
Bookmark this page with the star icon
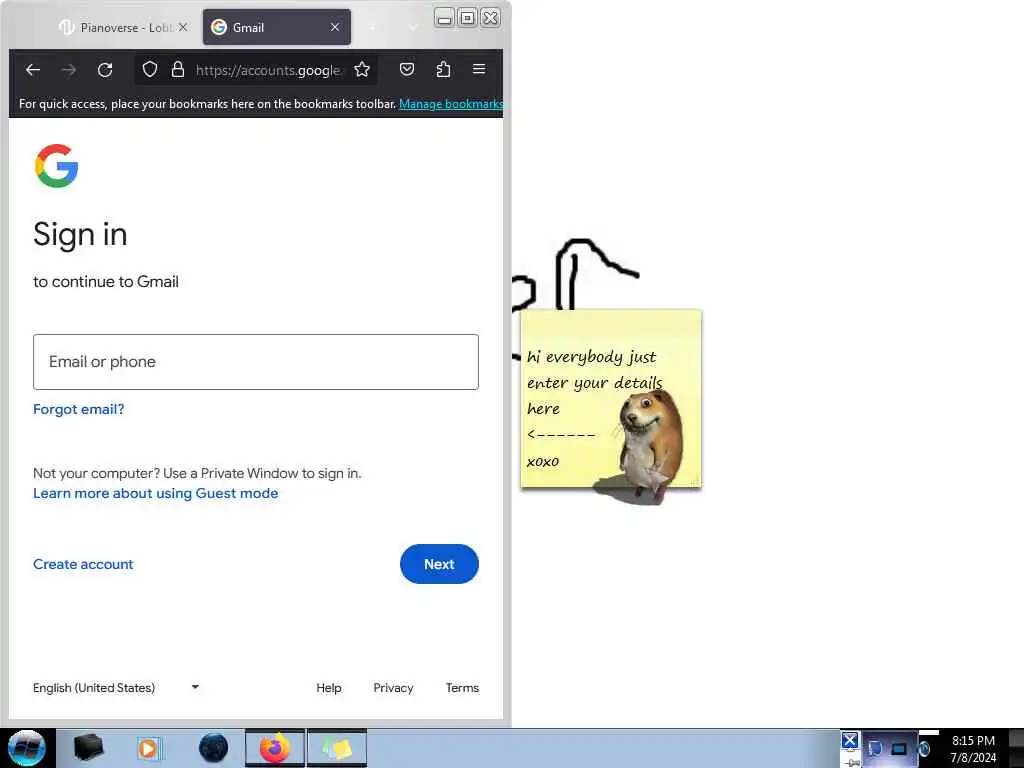(362, 69)
